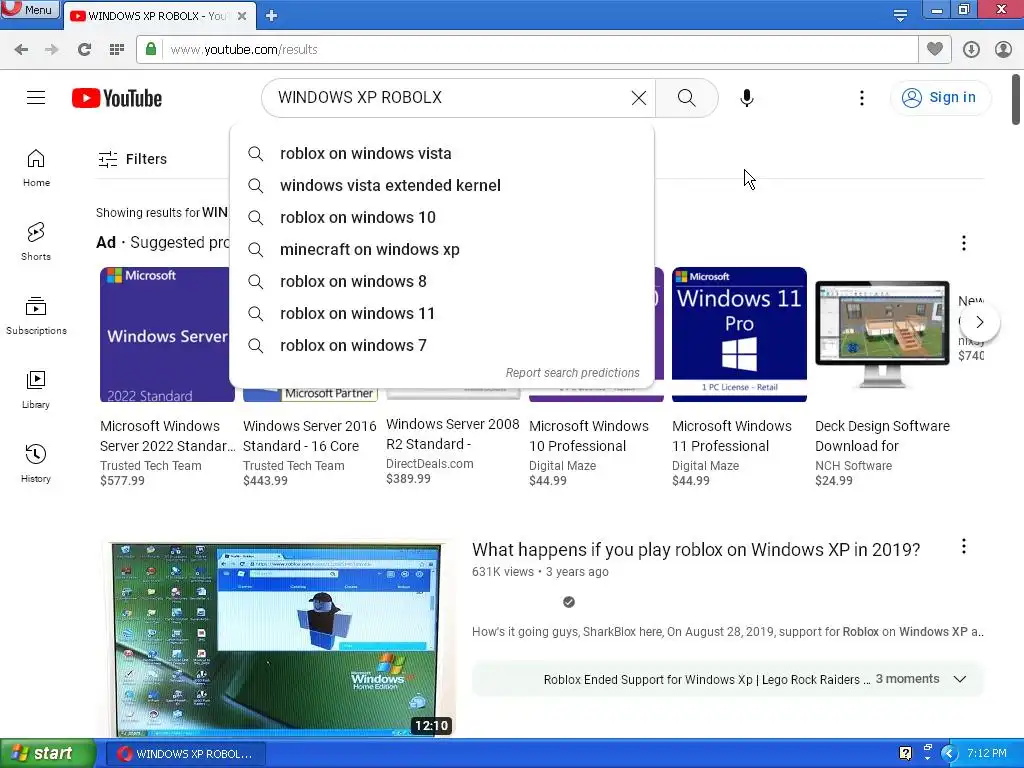Screen dimensions: 1024x768
Task: Open Shorts in the sidebar
Action: pos(36,242)
